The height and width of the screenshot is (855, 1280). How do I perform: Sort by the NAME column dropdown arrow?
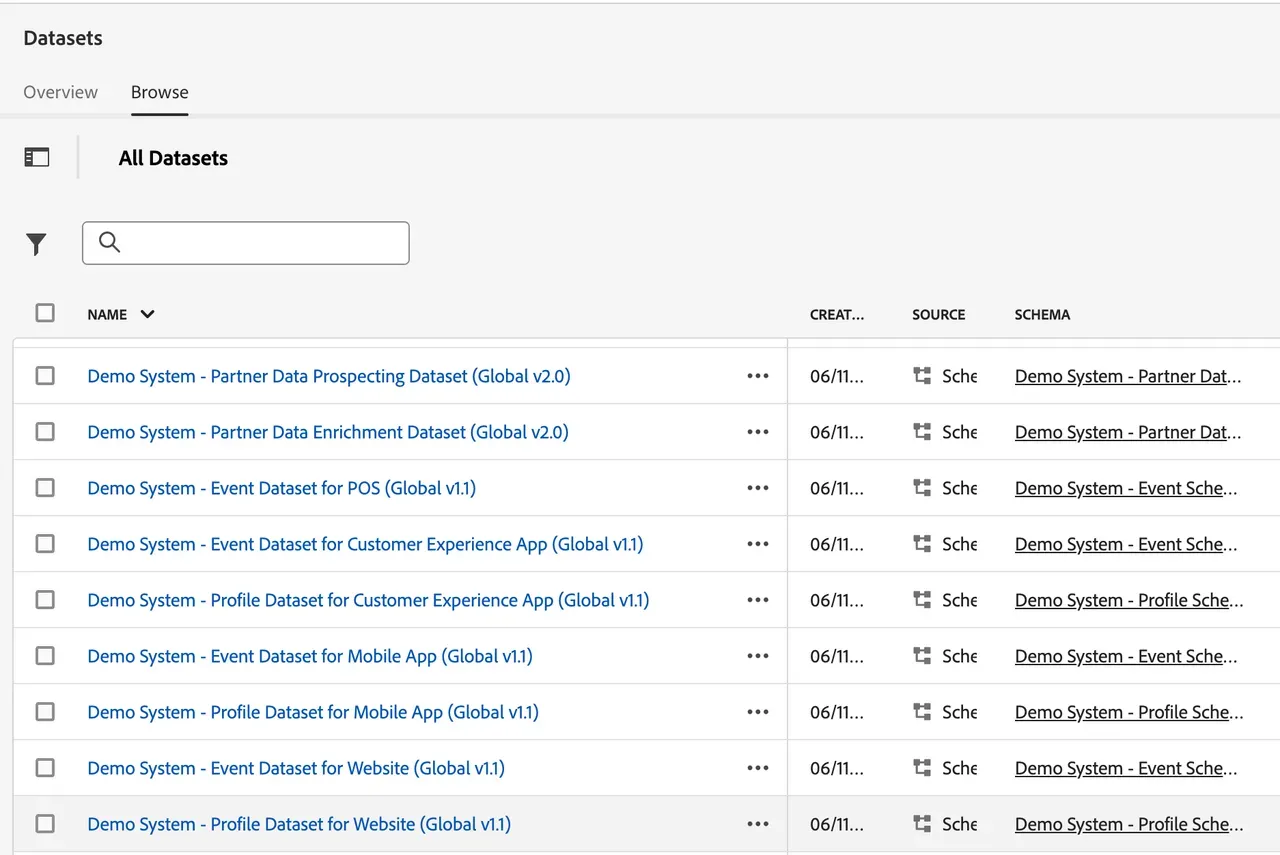coord(147,314)
